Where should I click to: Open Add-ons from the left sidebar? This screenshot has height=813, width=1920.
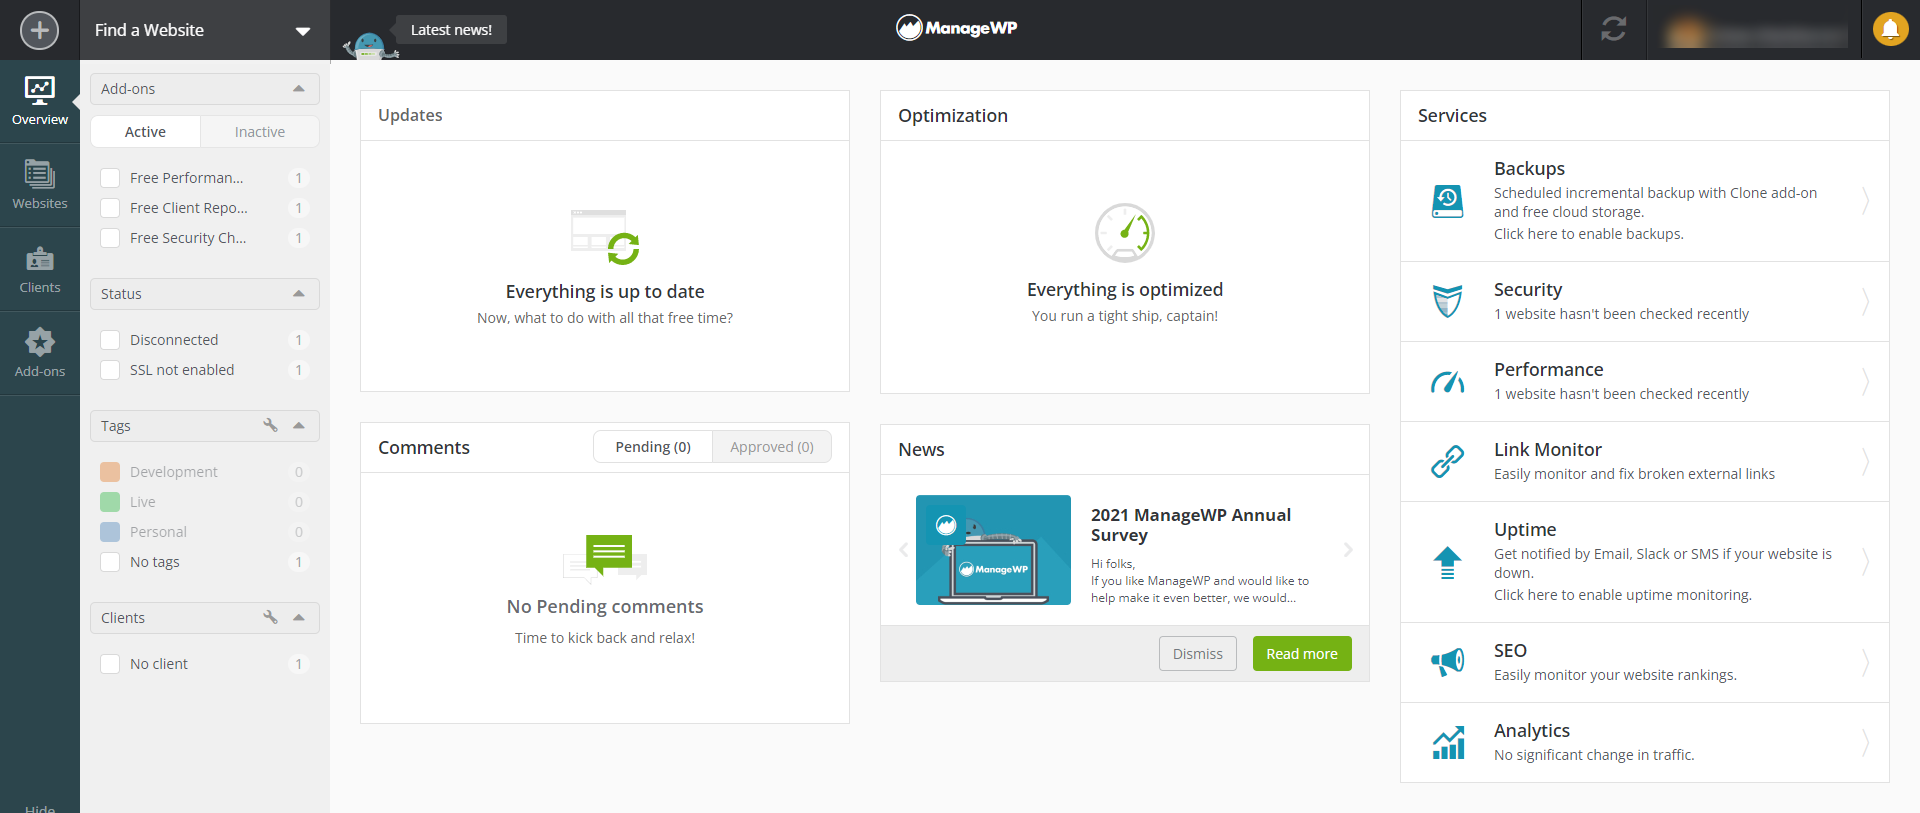40,353
